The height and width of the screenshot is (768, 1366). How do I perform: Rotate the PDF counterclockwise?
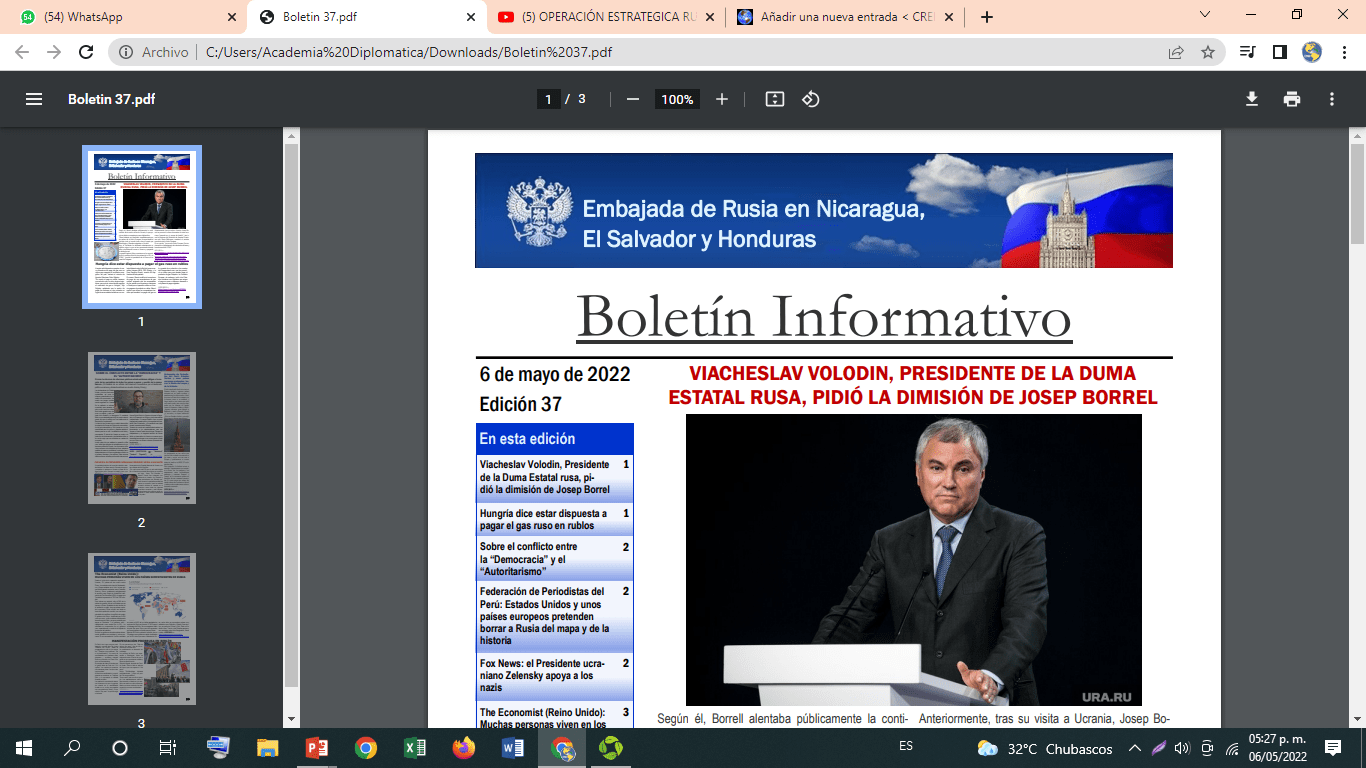811,99
